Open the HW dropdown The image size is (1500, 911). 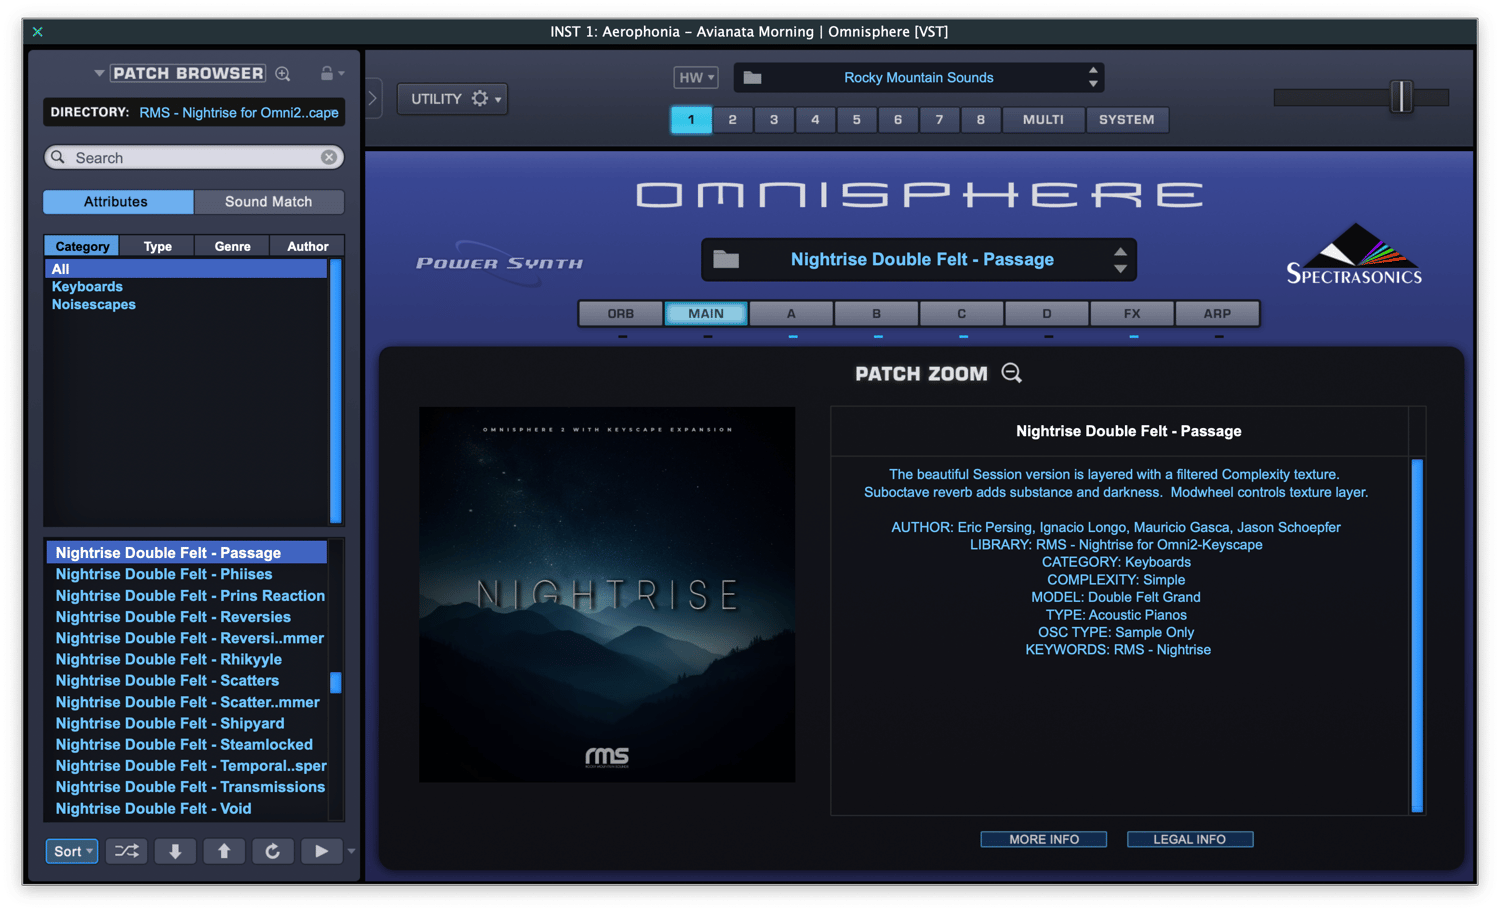[x=696, y=77]
